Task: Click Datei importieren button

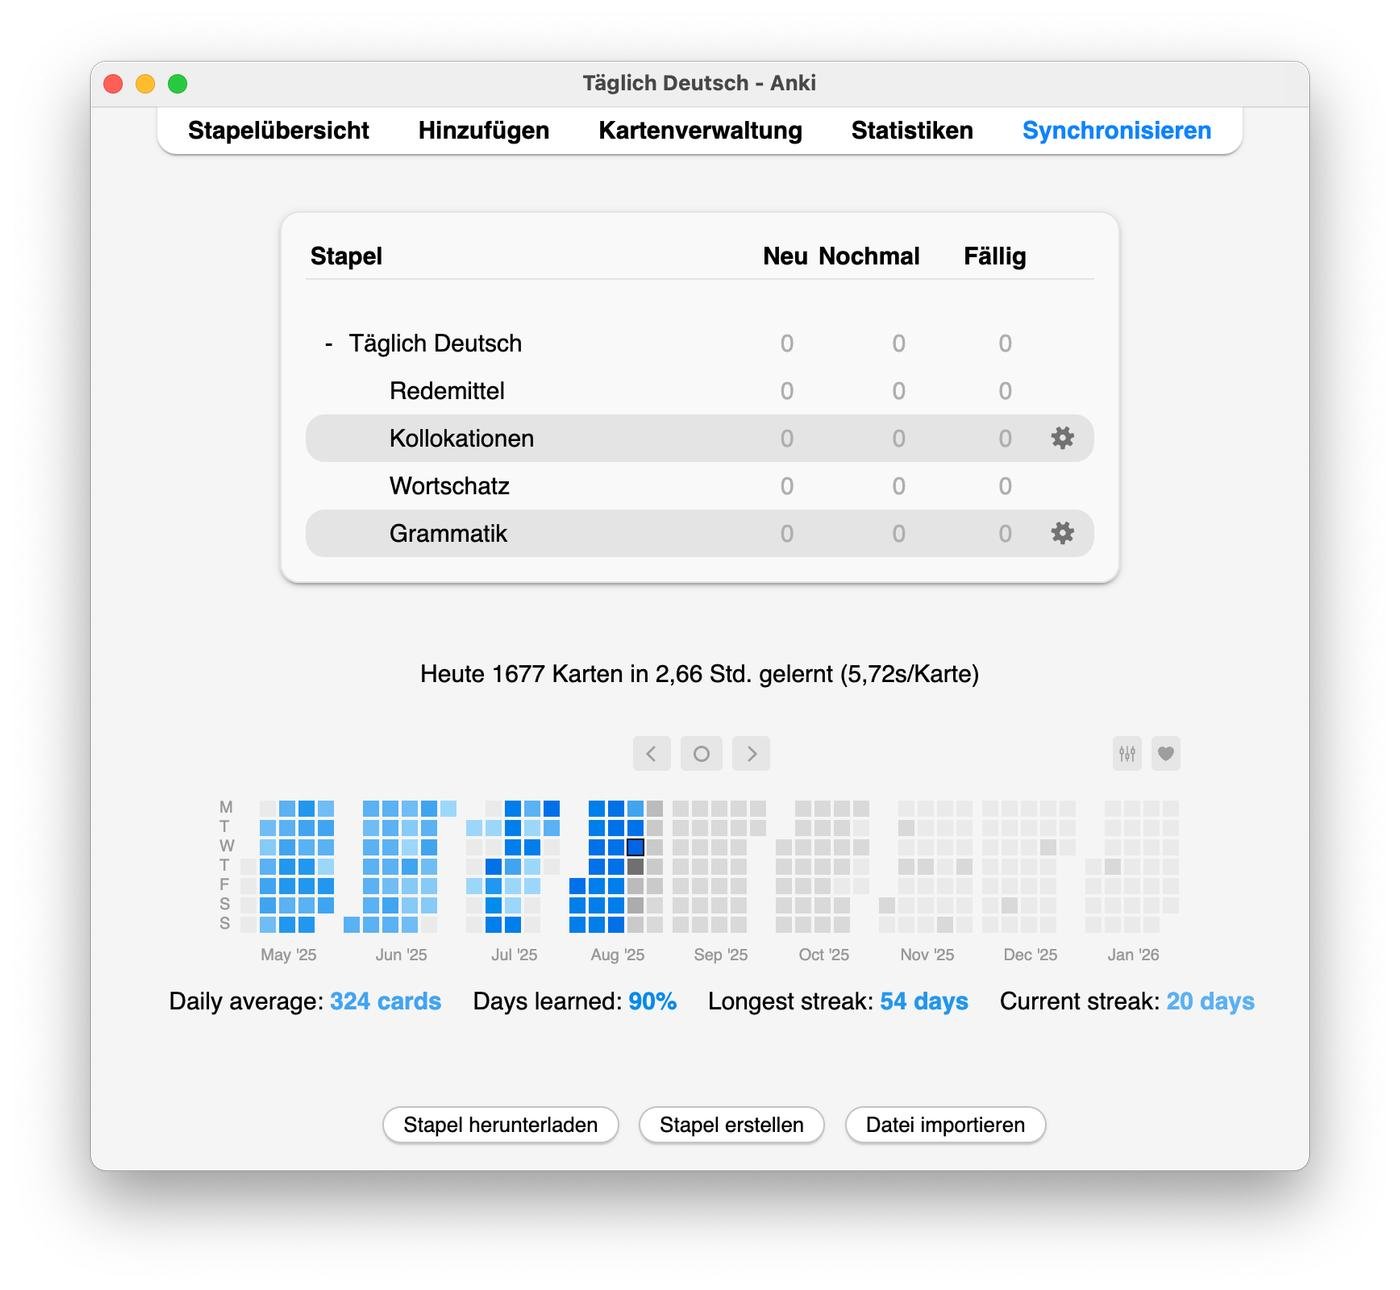Action: click(946, 1125)
